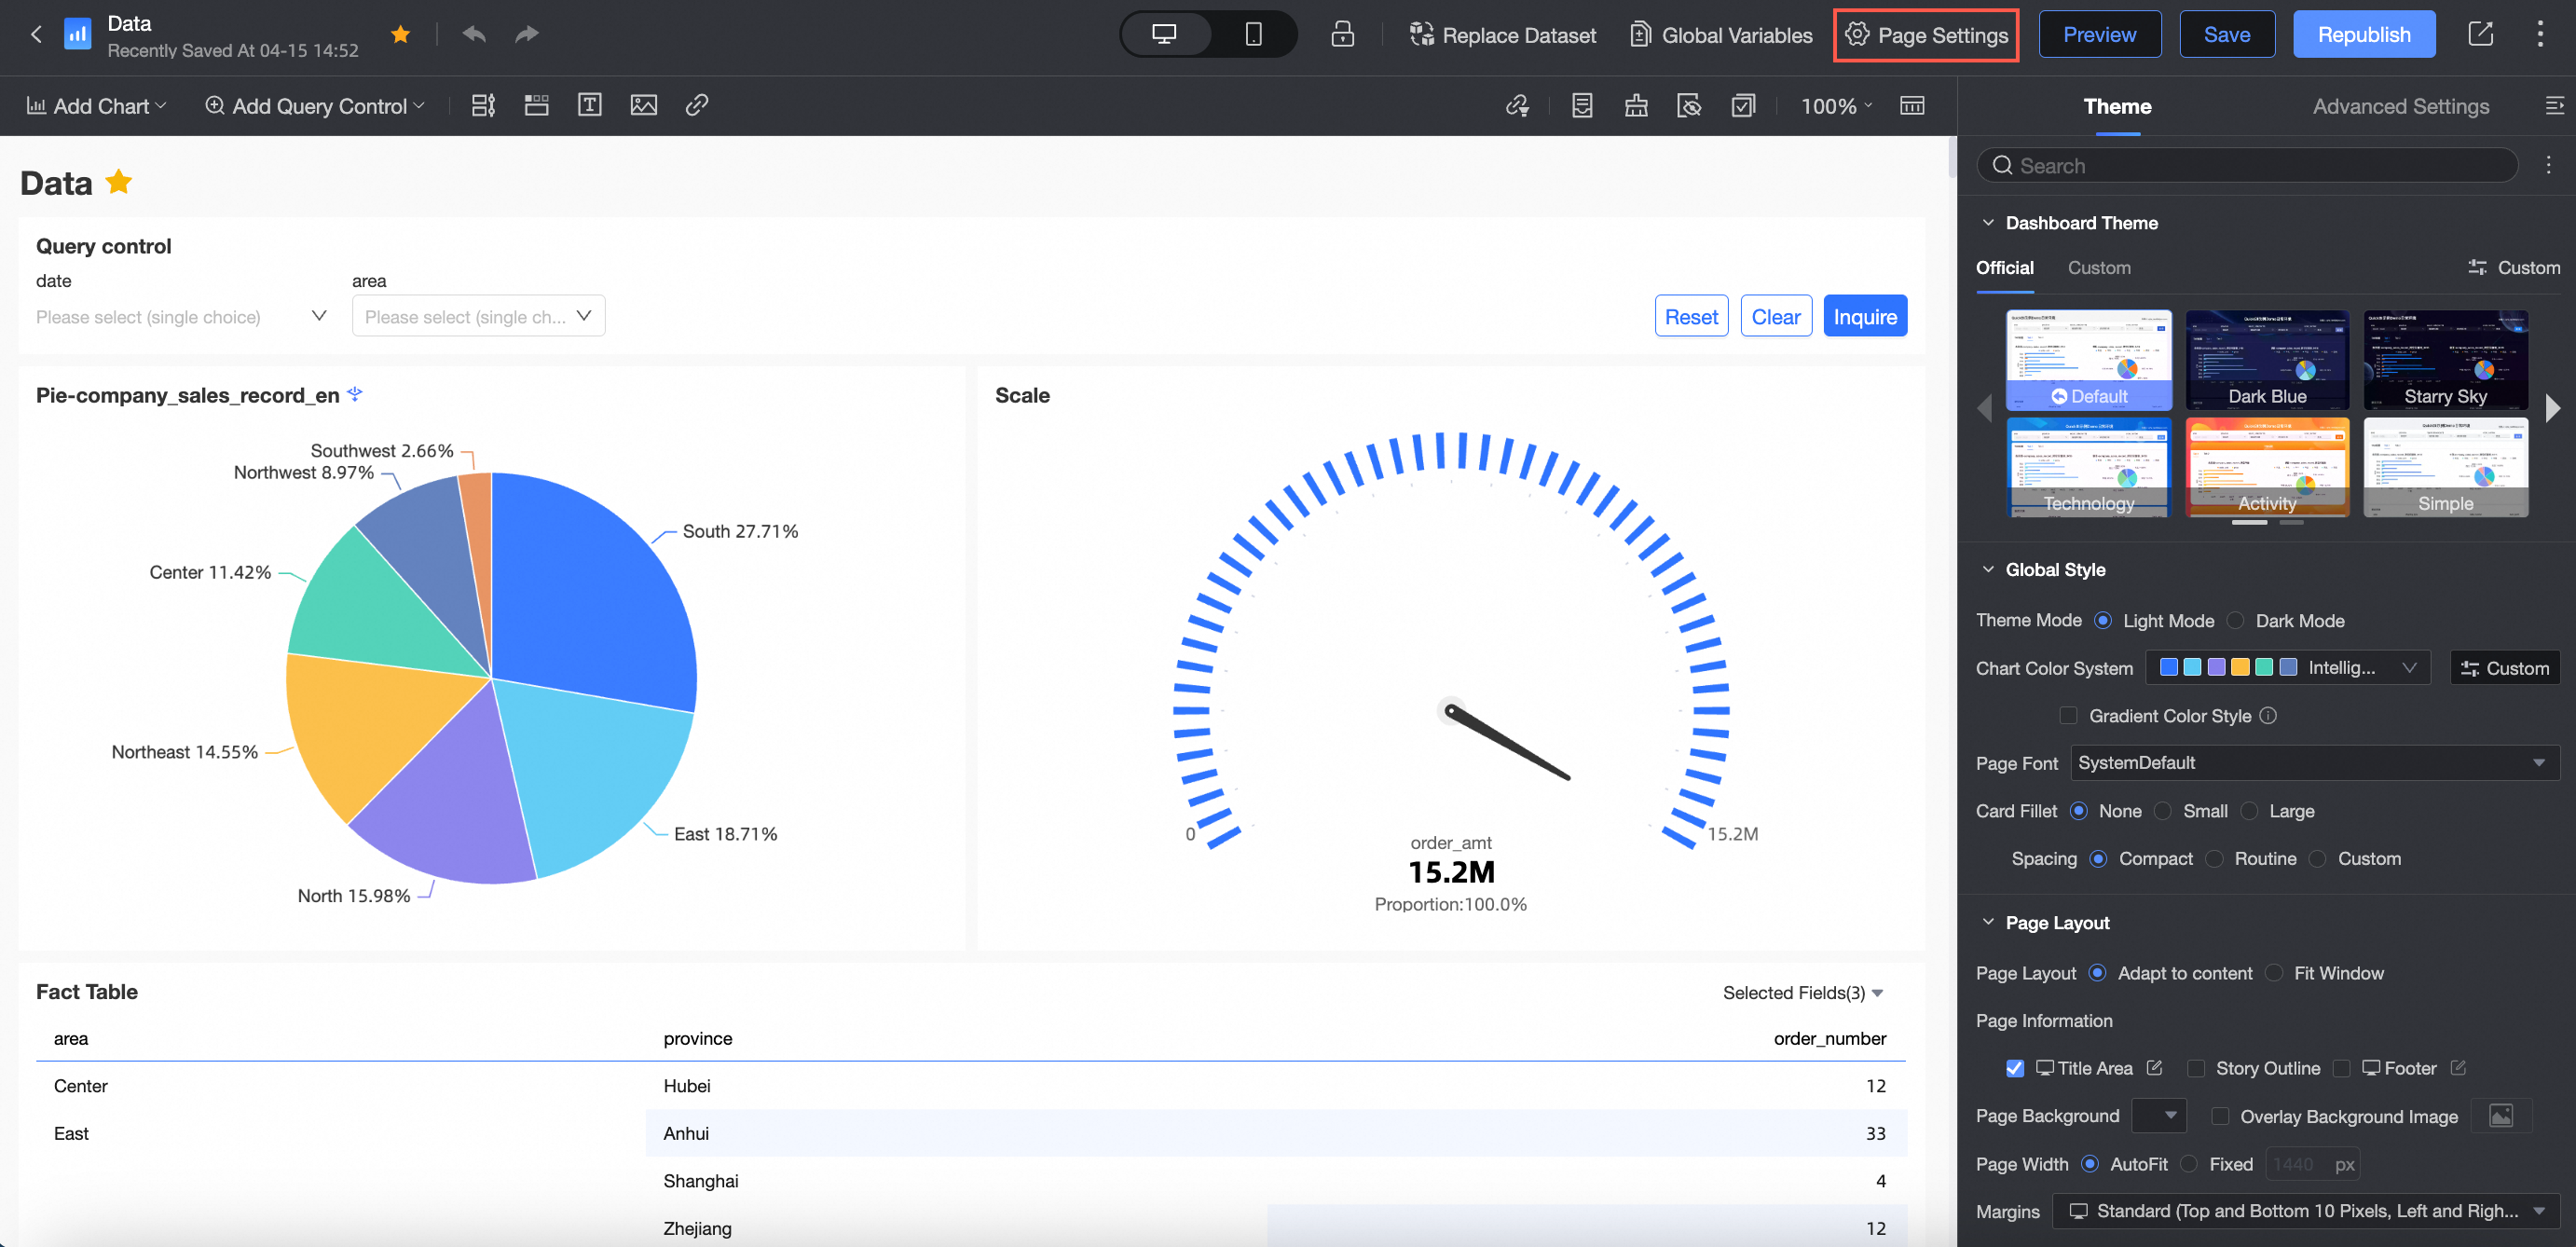The height and width of the screenshot is (1247, 2576).
Task: Insert a text box widget
Action: coord(590,105)
